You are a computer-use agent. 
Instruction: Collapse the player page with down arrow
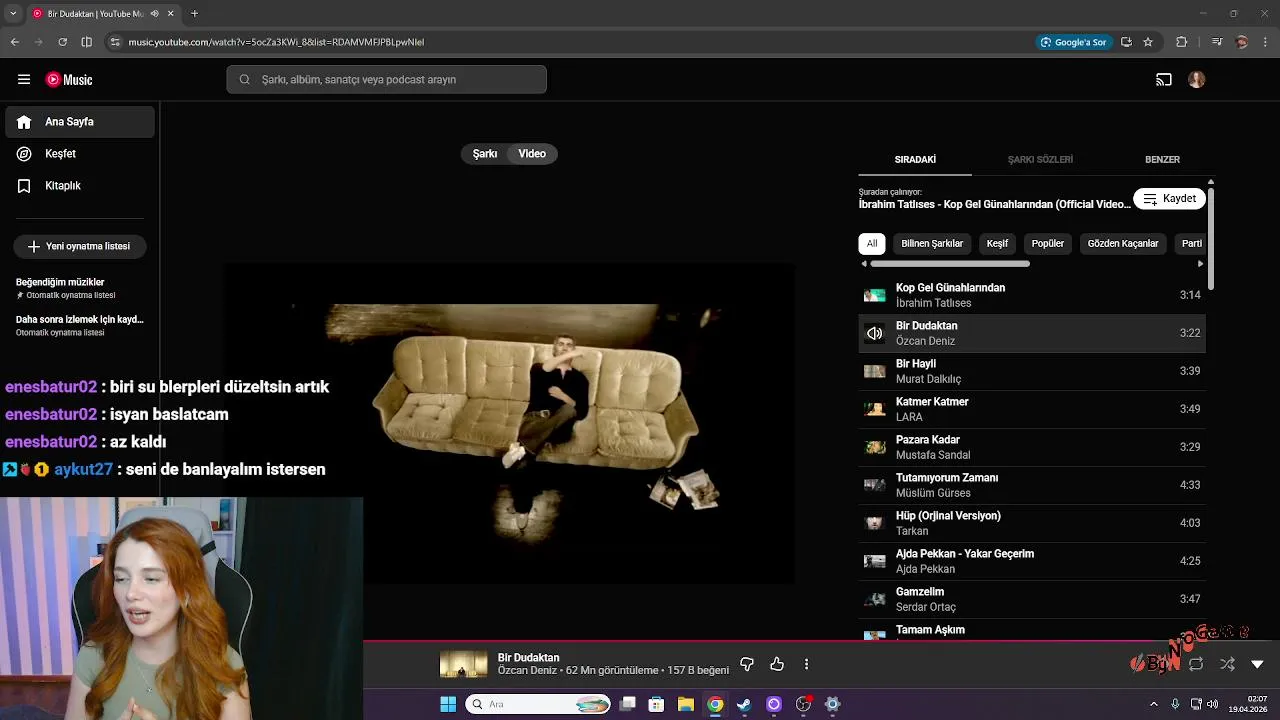(1257, 664)
